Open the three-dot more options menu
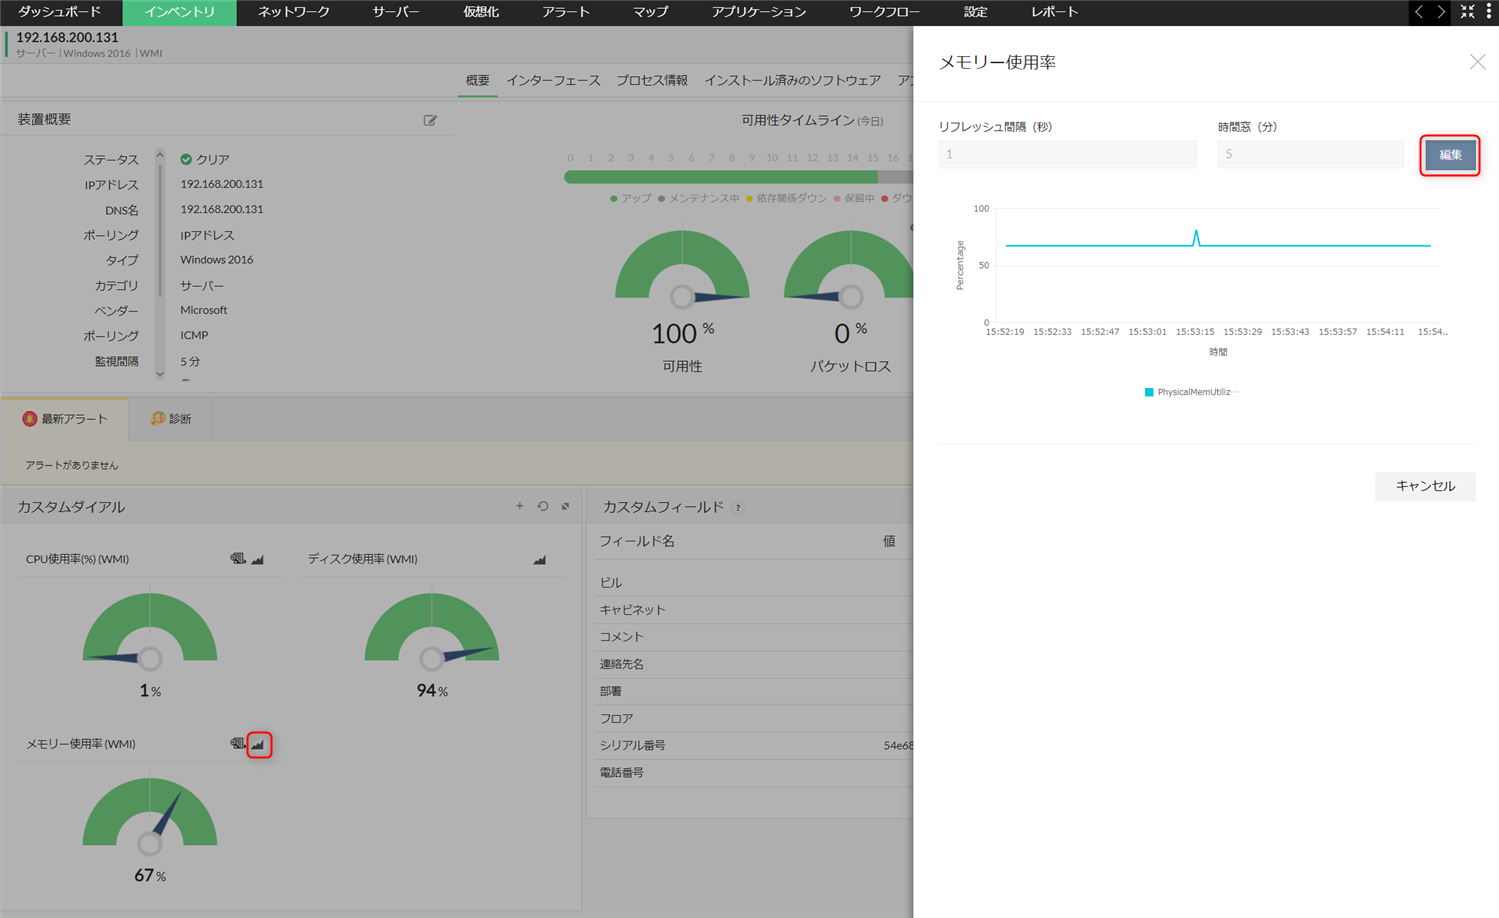The height and width of the screenshot is (918, 1499). click(x=1489, y=12)
